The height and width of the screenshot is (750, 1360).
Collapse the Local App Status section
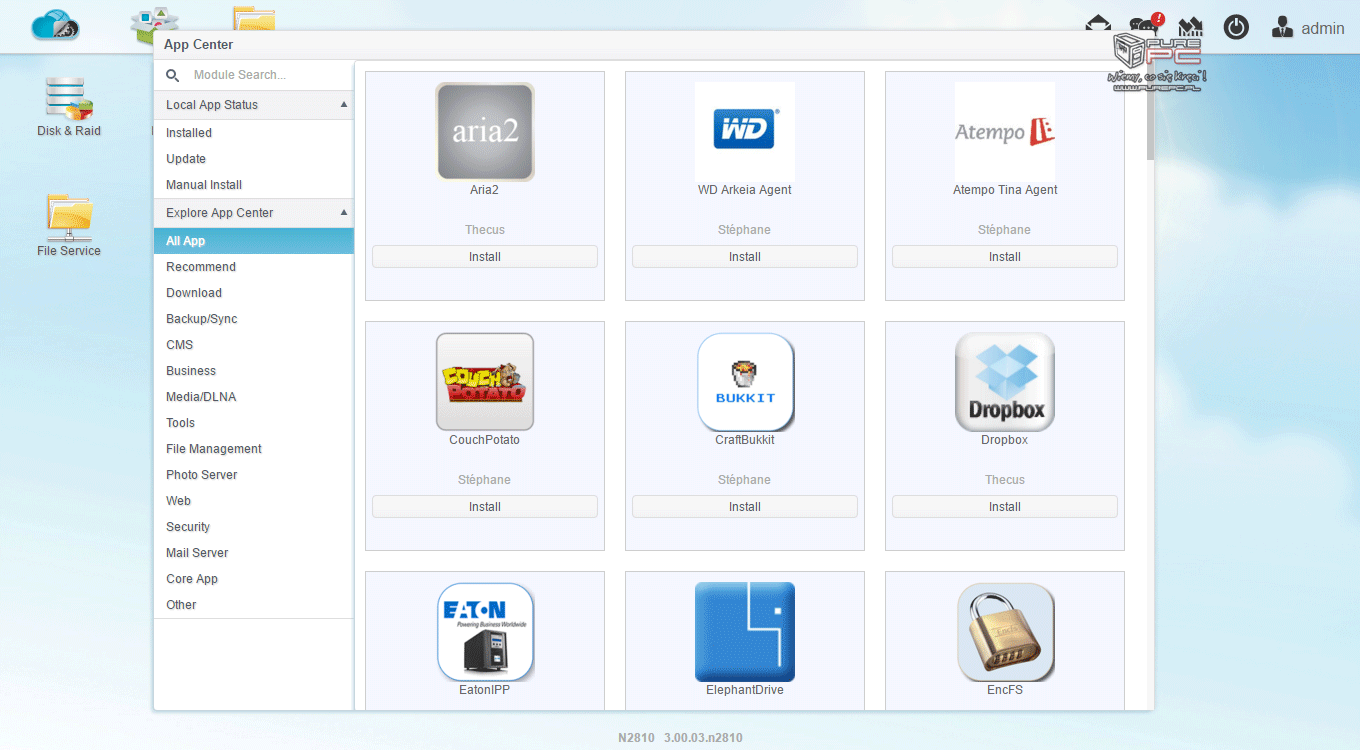point(343,105)
